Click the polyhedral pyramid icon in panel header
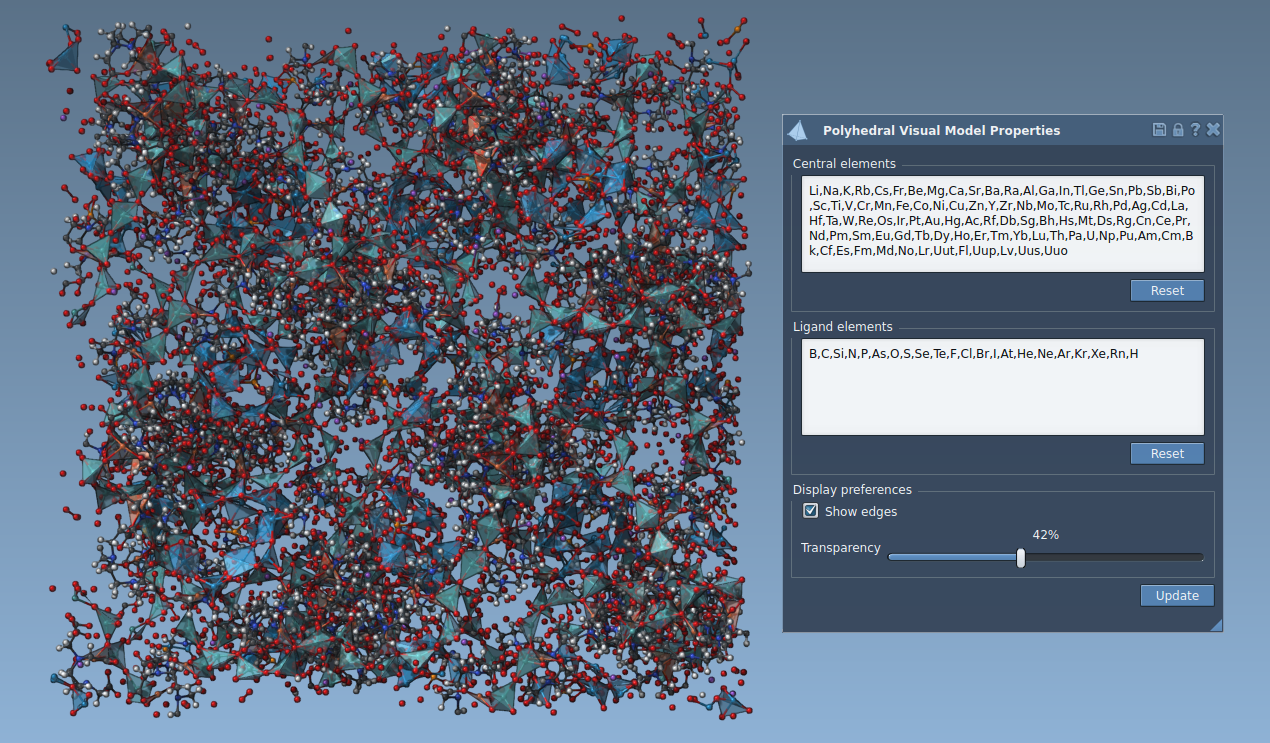1270x743 pixels. click(798, 131)
